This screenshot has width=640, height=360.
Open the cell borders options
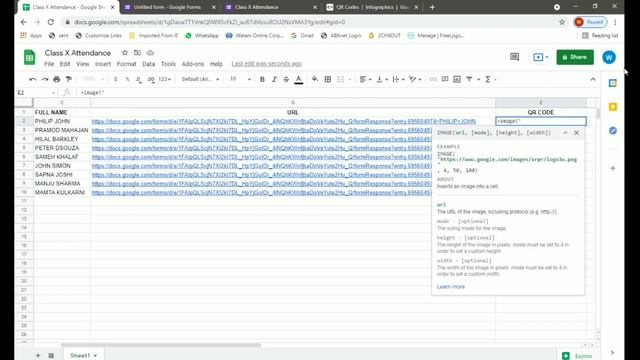click(x=327, y=79)
